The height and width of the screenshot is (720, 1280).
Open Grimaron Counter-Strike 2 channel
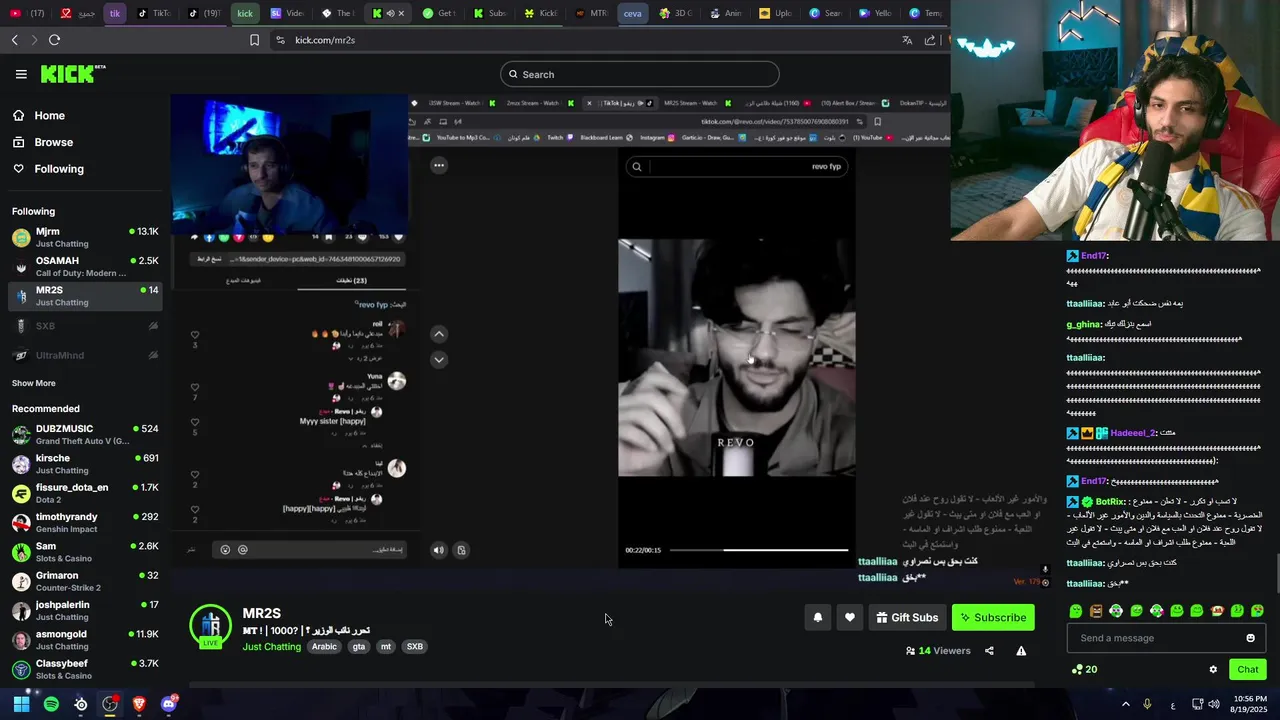[x=85, y=581]
